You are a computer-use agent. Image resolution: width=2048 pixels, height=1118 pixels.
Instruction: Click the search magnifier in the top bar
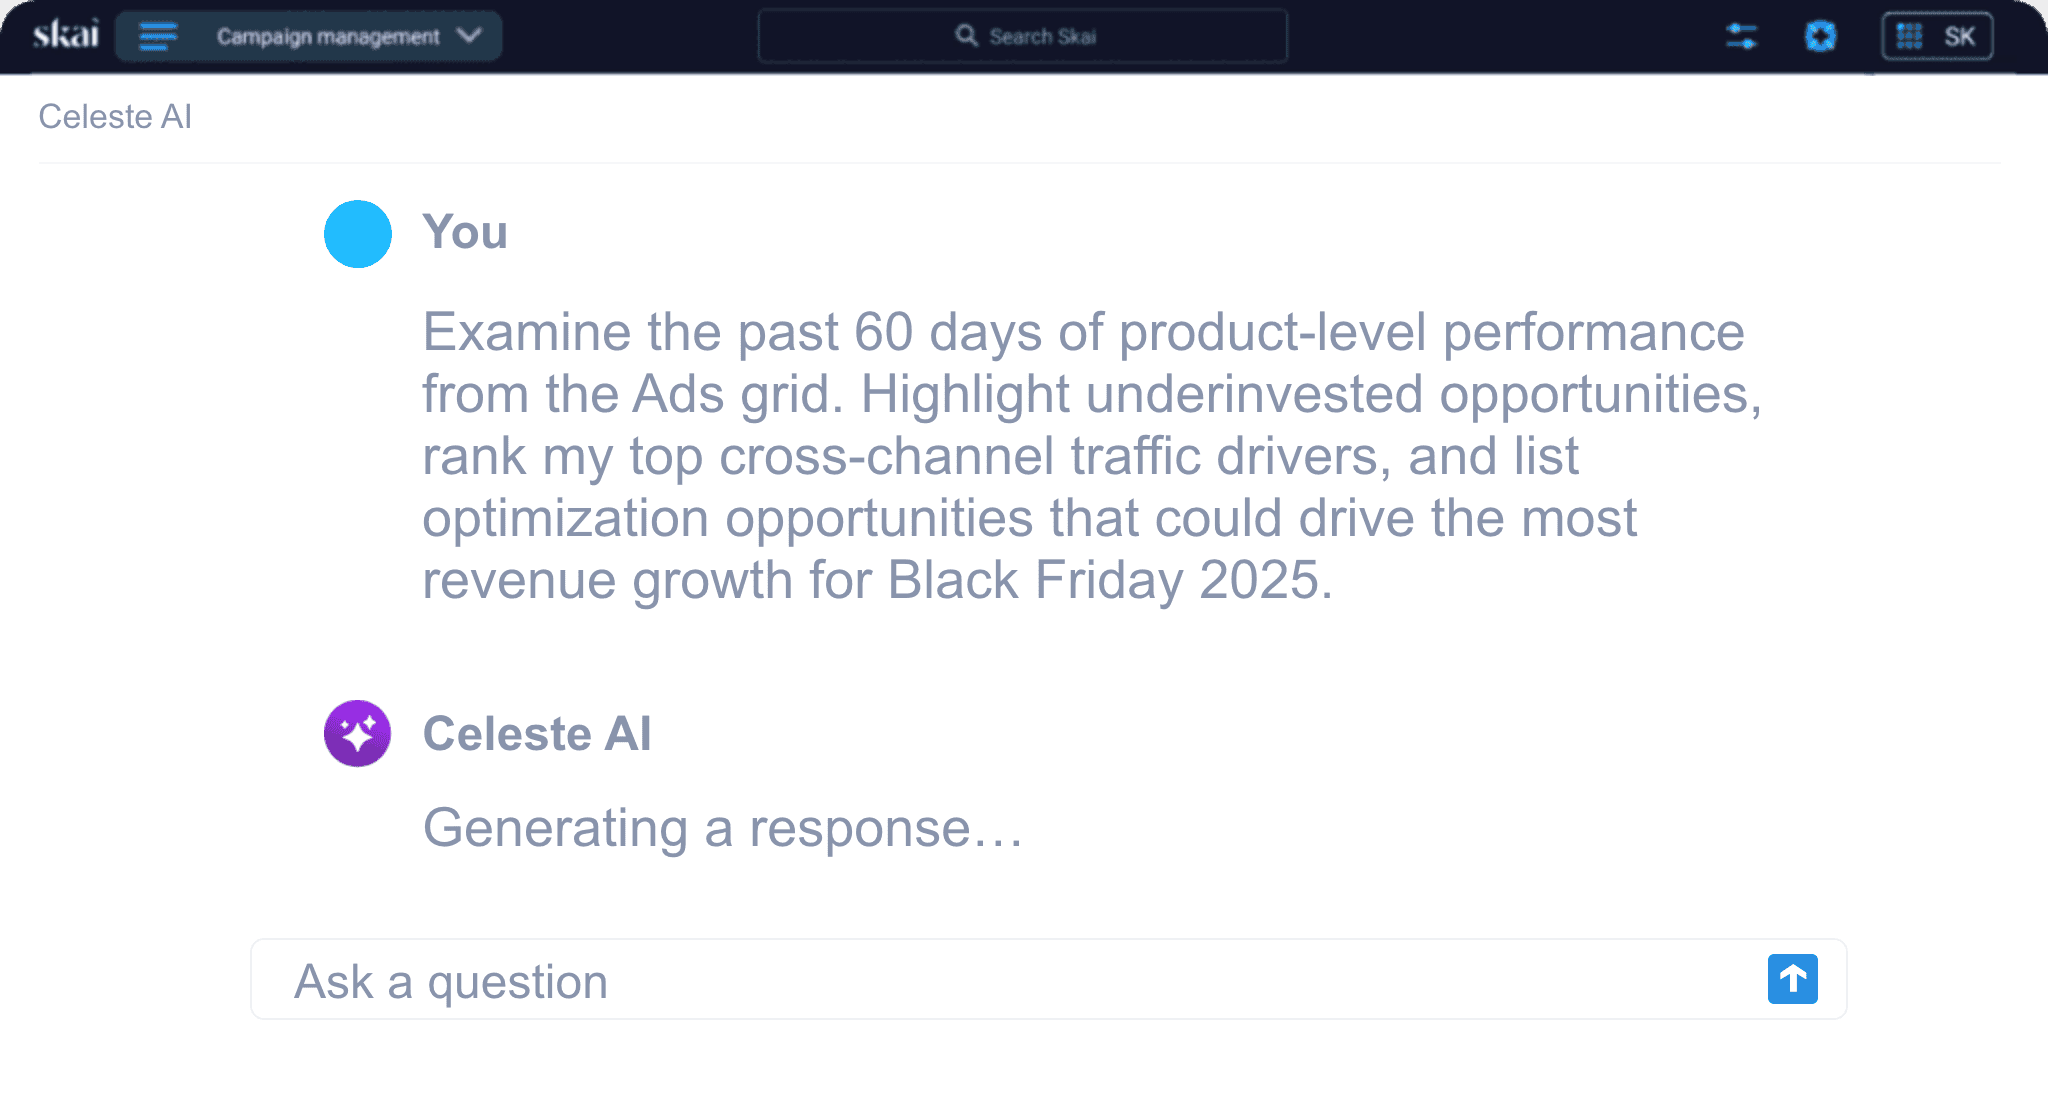(966, 34)
